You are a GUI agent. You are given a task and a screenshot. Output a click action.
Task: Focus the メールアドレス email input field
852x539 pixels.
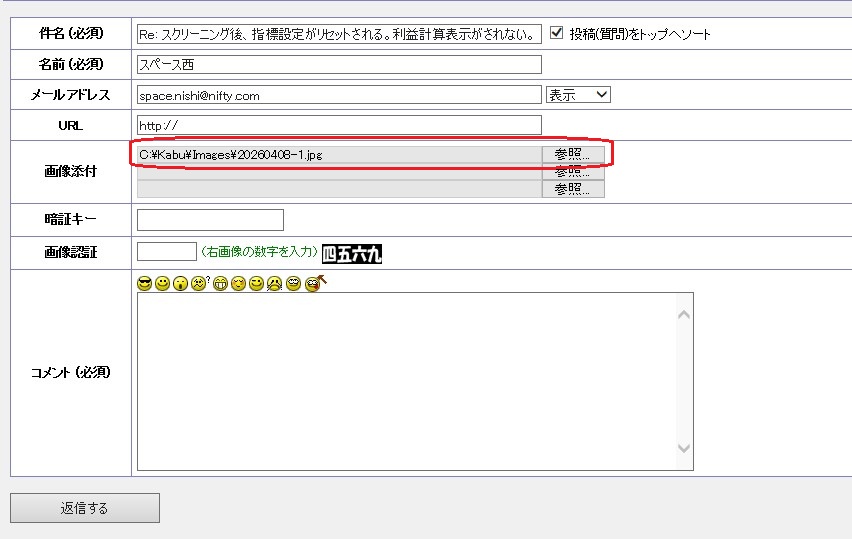coord(338,95)
